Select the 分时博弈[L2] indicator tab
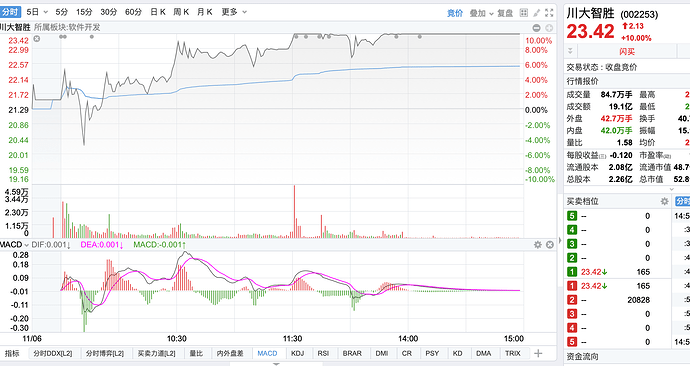The image size is (690, 366). click(x=105, y=353)
